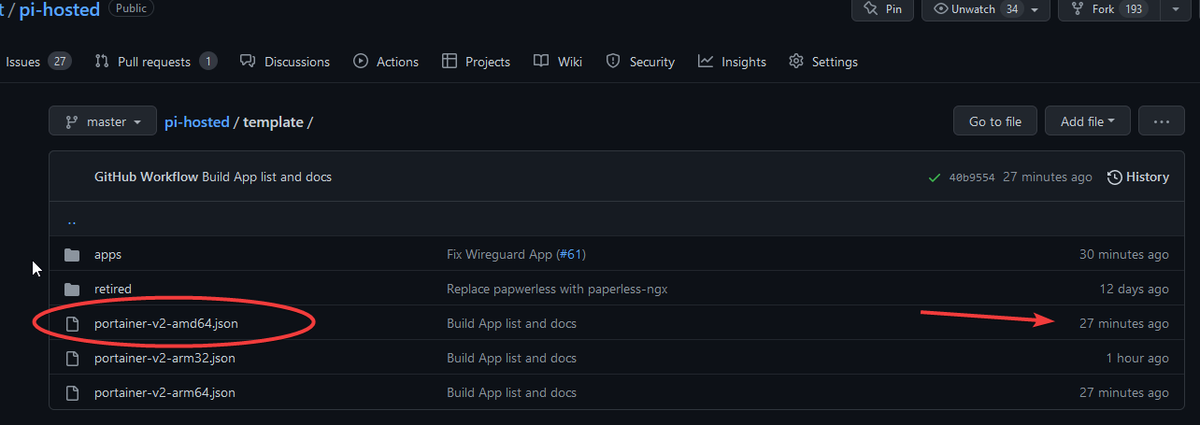Click the Actions play icon
Viewport: 1200px width, 425px height.
tap(361, 62)
